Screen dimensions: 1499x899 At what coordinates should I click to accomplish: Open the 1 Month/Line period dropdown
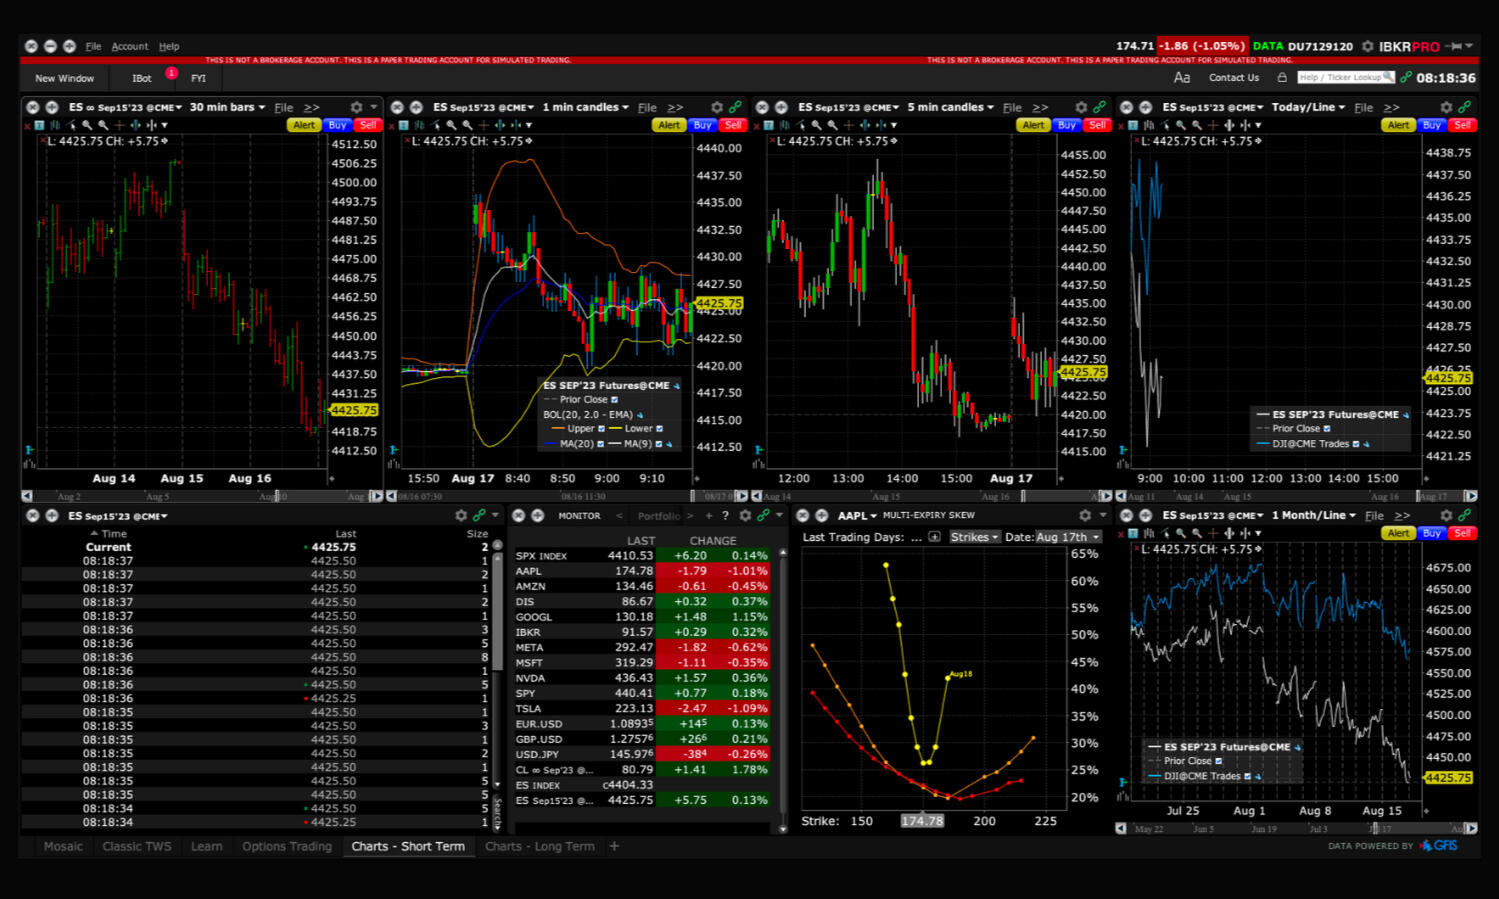(1314, 515)
